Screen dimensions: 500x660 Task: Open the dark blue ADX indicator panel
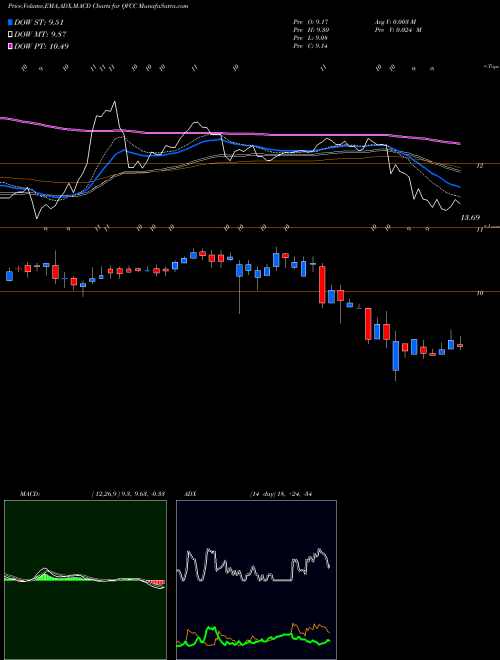(256, 580)
